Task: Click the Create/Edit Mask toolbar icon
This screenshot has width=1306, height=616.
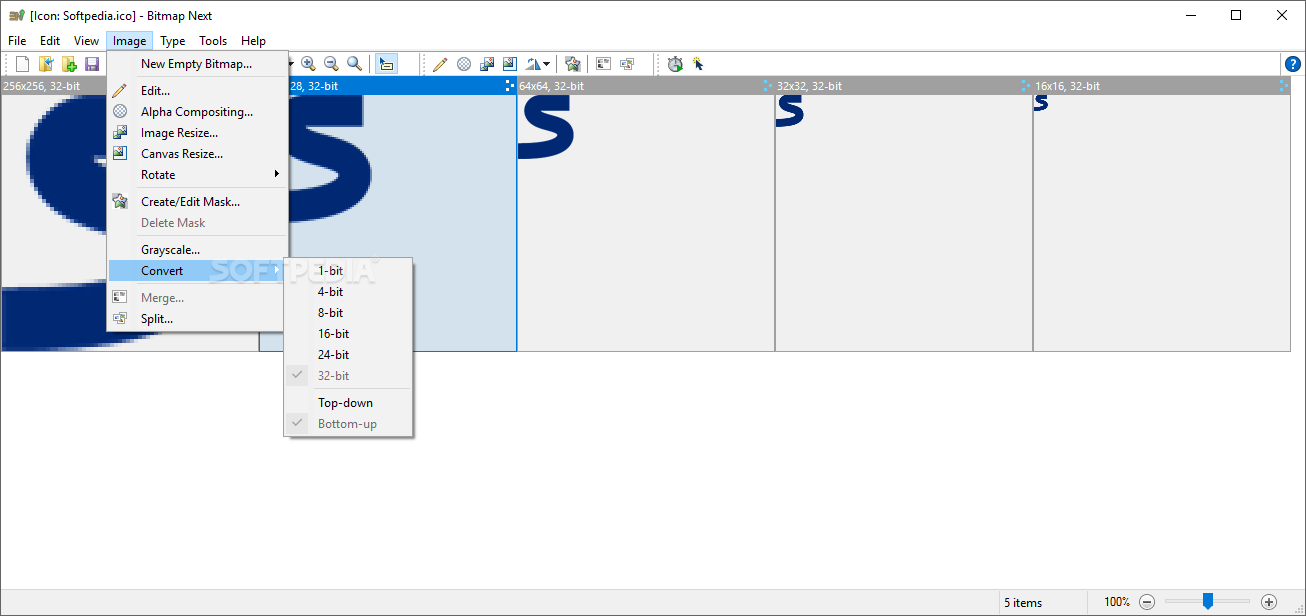Action: tap(573, 64)
